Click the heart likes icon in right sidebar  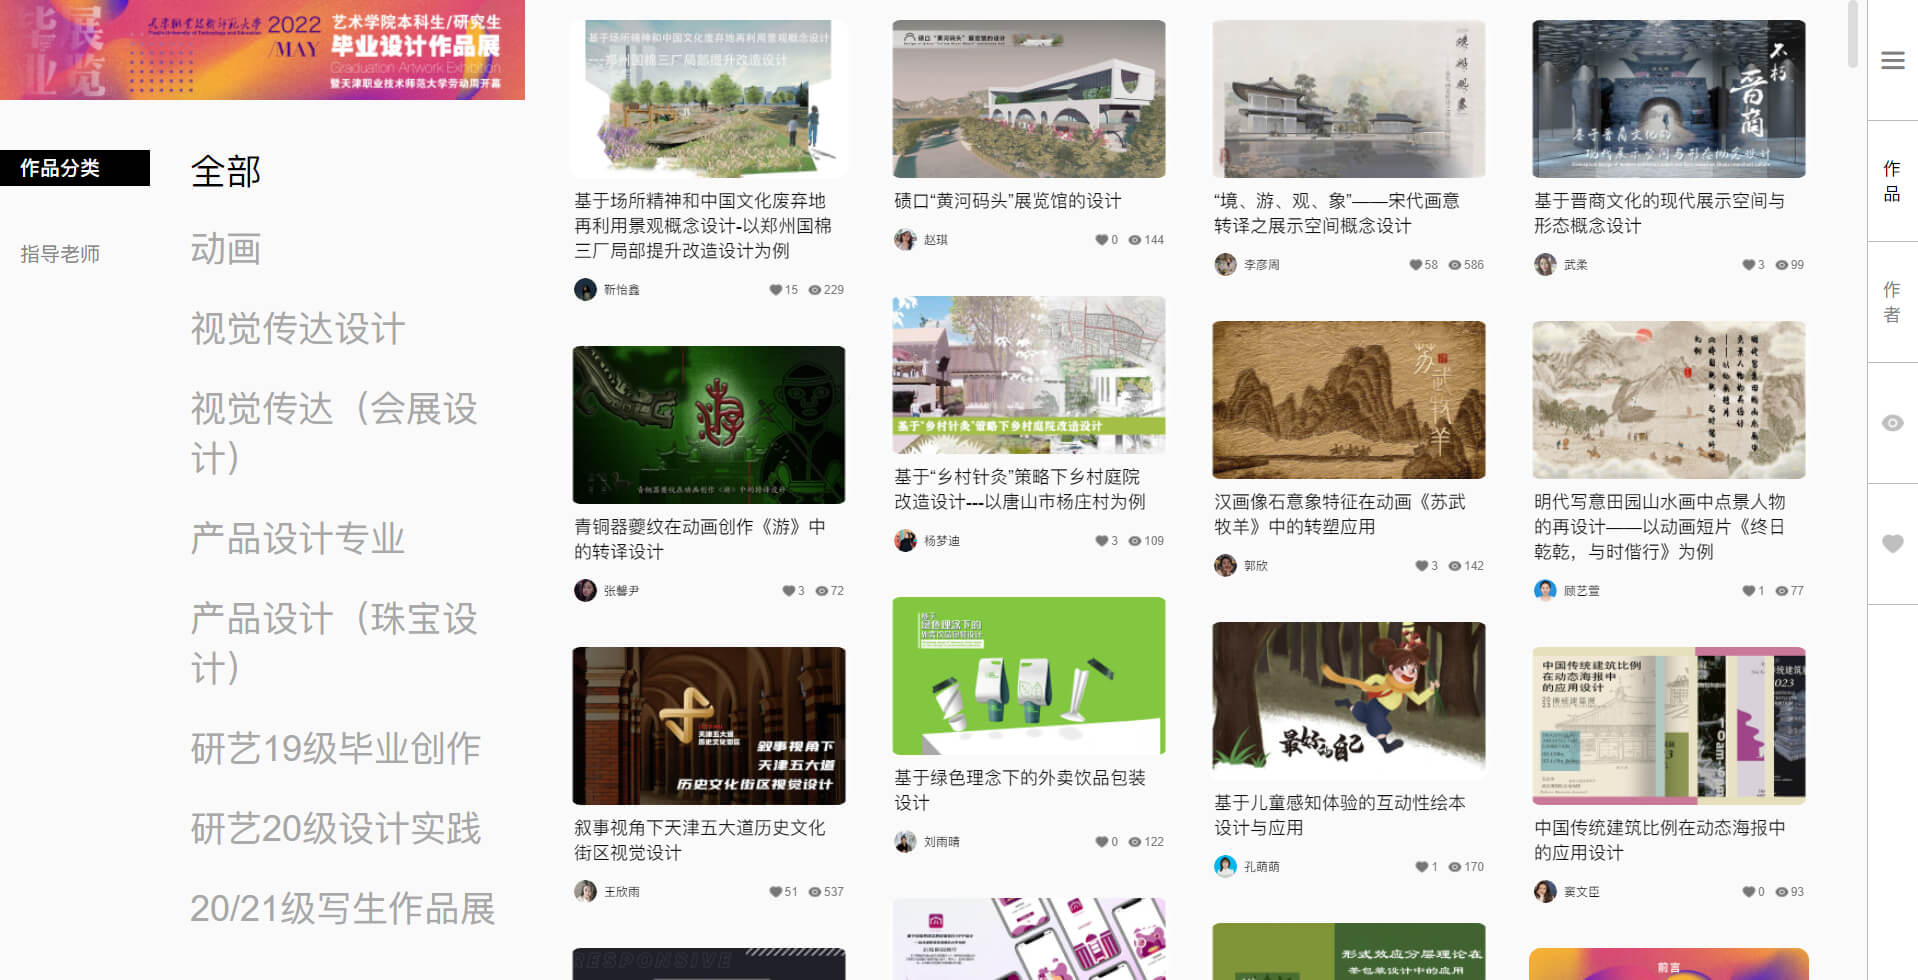point(1892,544)
